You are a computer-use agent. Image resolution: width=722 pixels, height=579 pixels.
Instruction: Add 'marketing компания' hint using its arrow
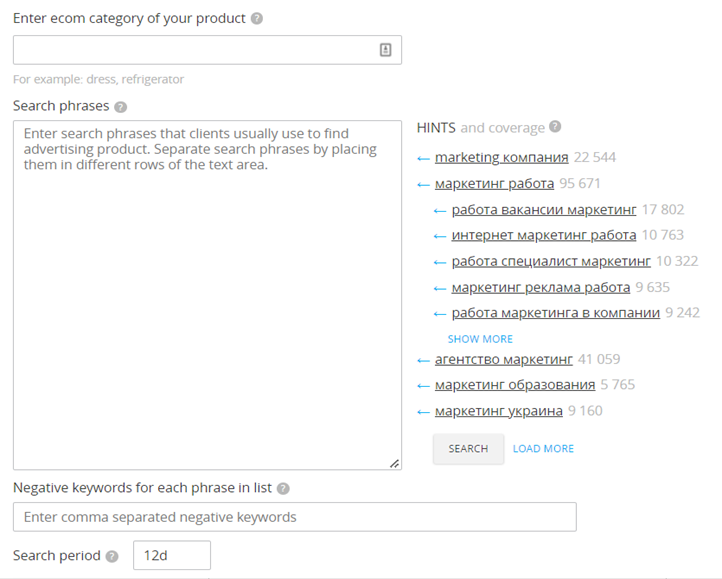point(423,158)
